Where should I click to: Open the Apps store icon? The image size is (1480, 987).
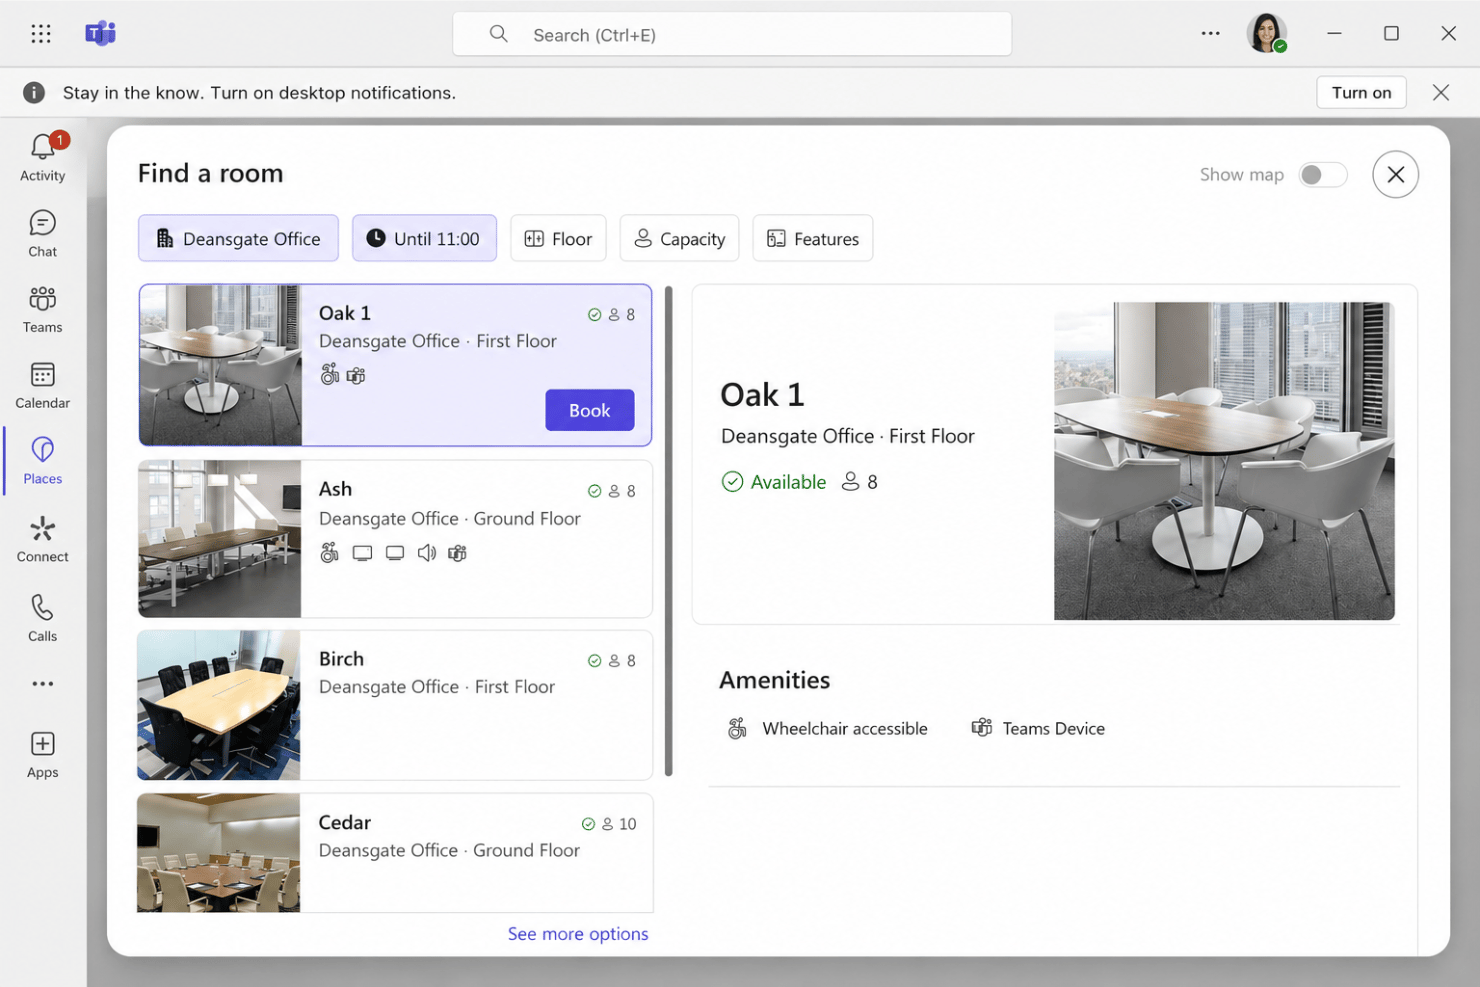[42, 754]
